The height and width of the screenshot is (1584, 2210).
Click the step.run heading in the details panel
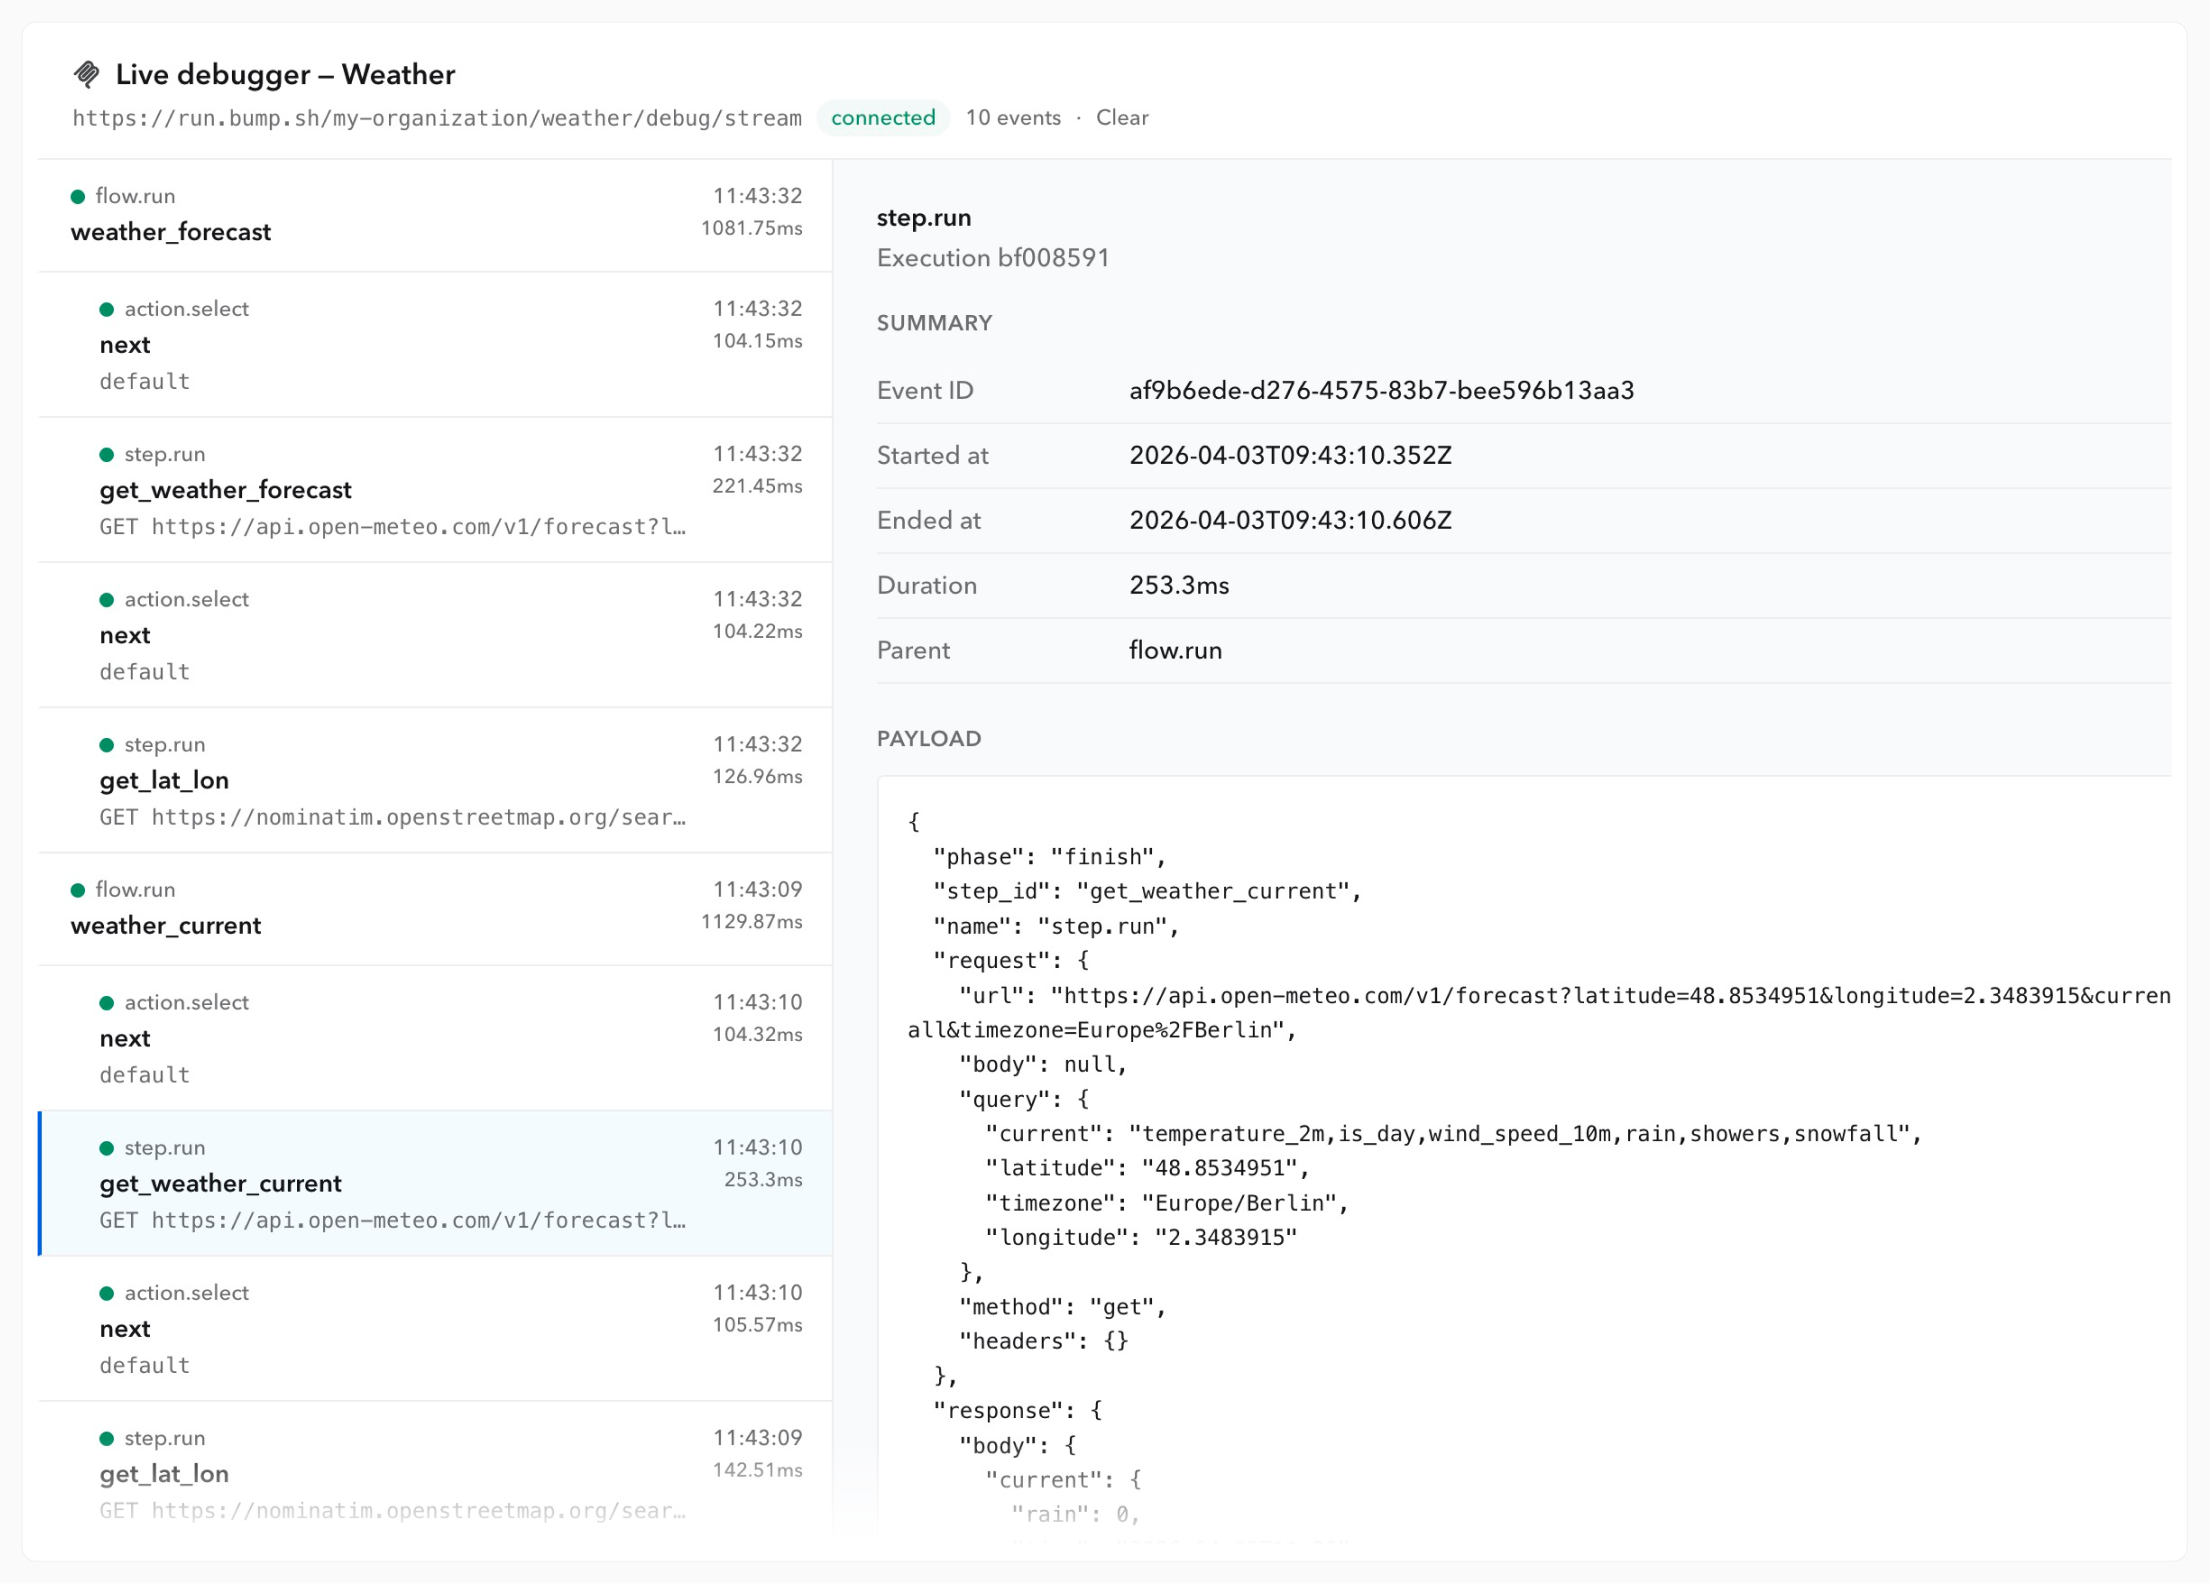(x=924, y=218)
